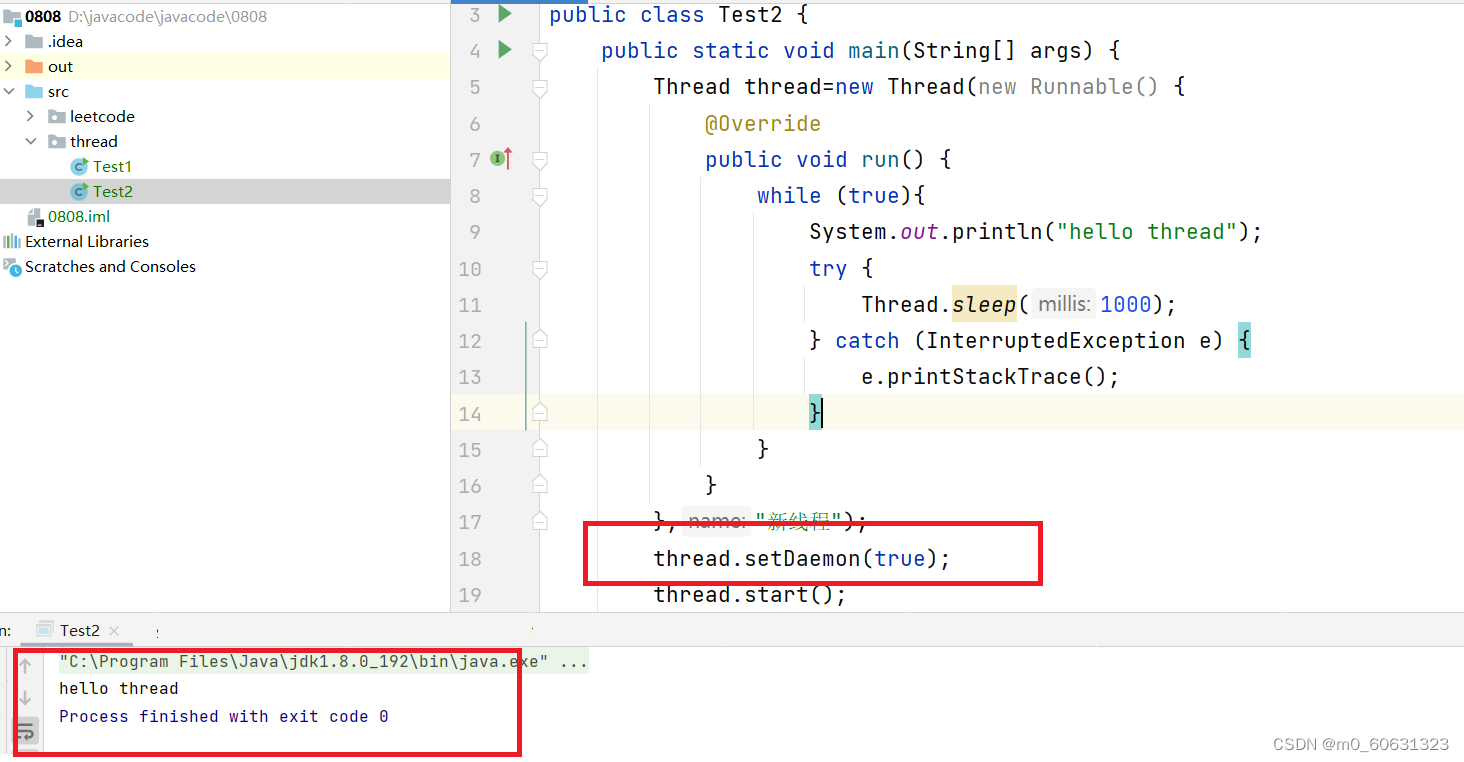This screenshot has width=1464, height=762.
Task: Click InterruptedException in the catch clause
Action: coord(1055,340)
